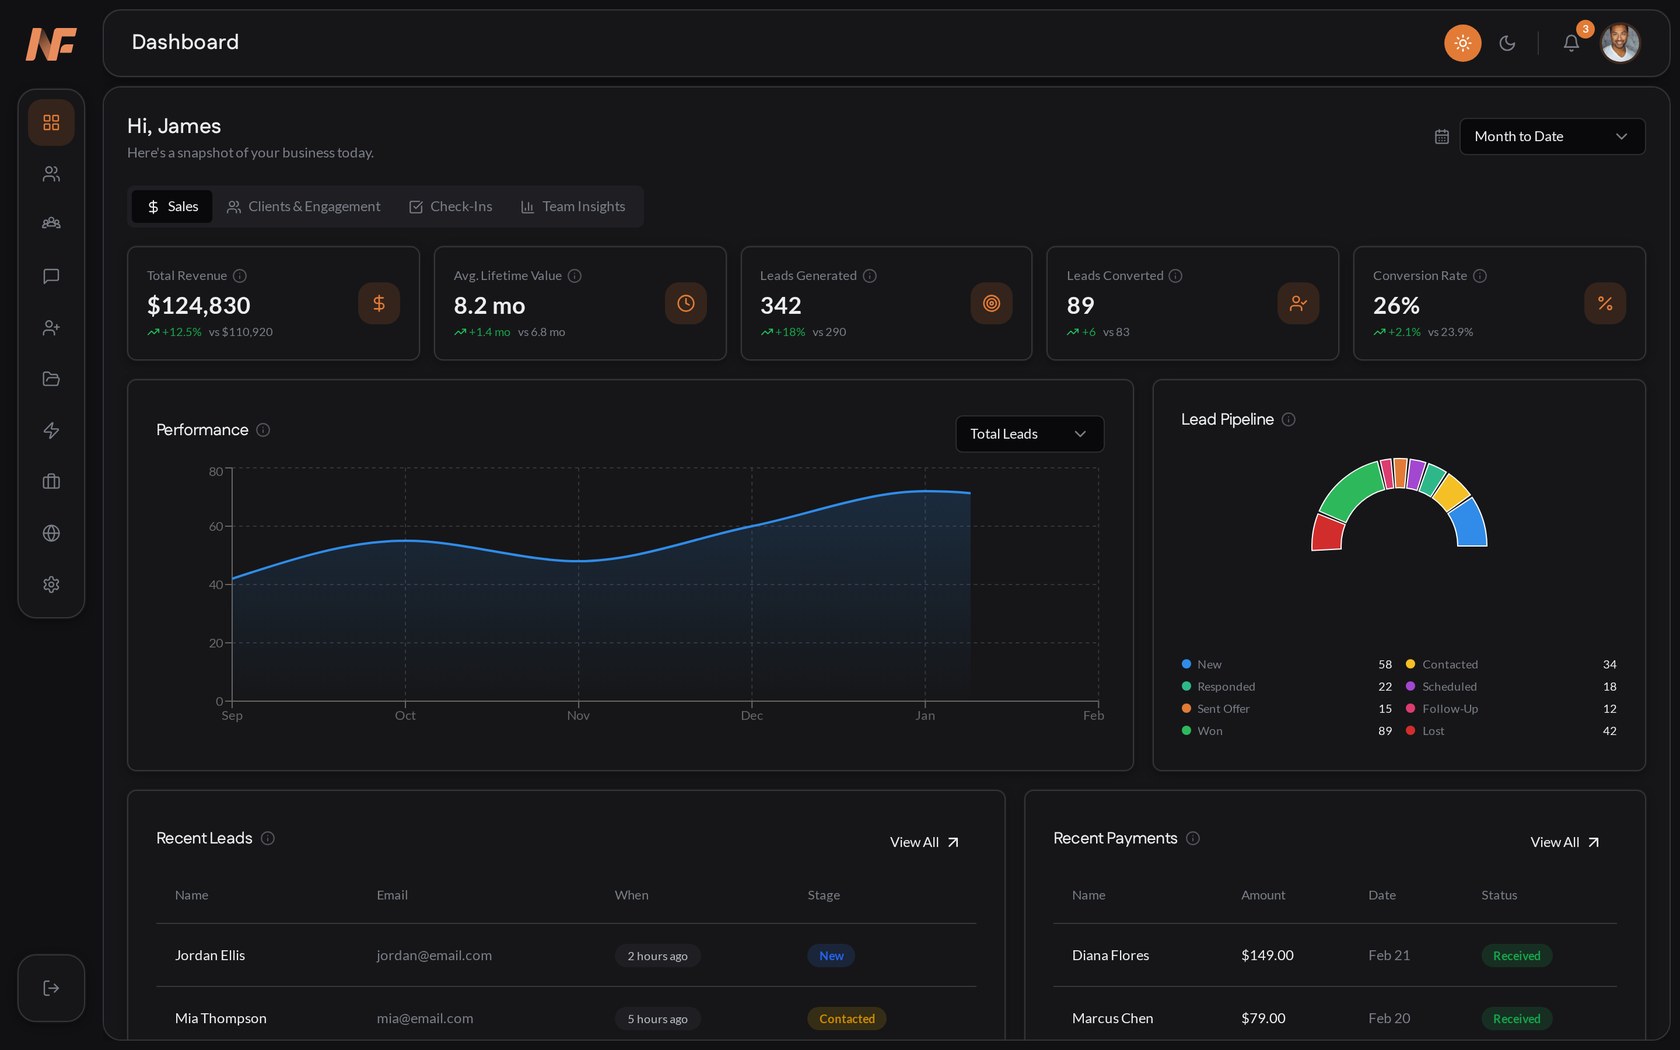Click the calendar icon beside date range
This screenshot has width=1680, height=1050.
[x=1441, y=136]
